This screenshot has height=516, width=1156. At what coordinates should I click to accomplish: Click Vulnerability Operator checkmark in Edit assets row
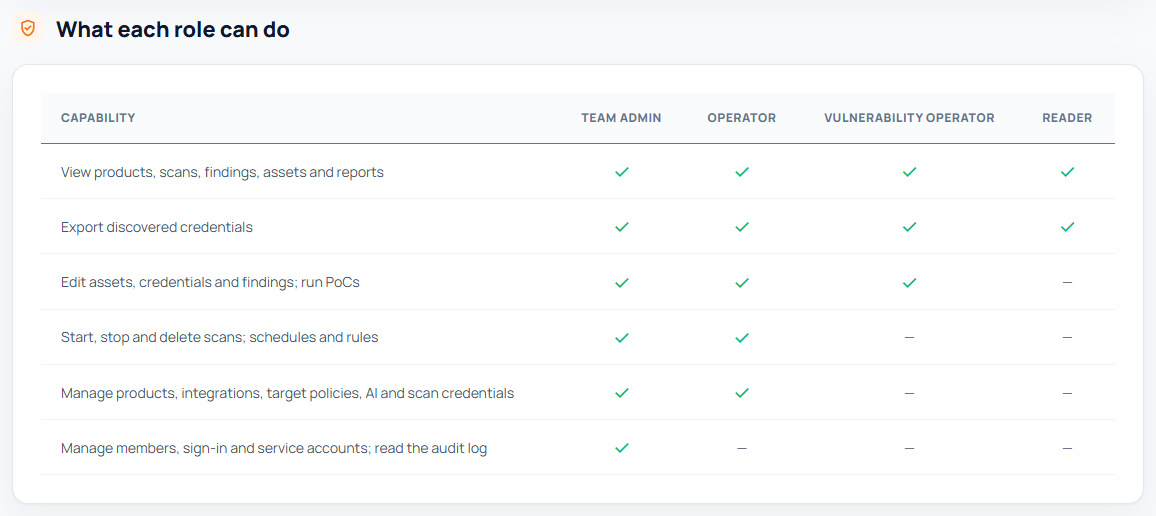[x=910, y=282]
